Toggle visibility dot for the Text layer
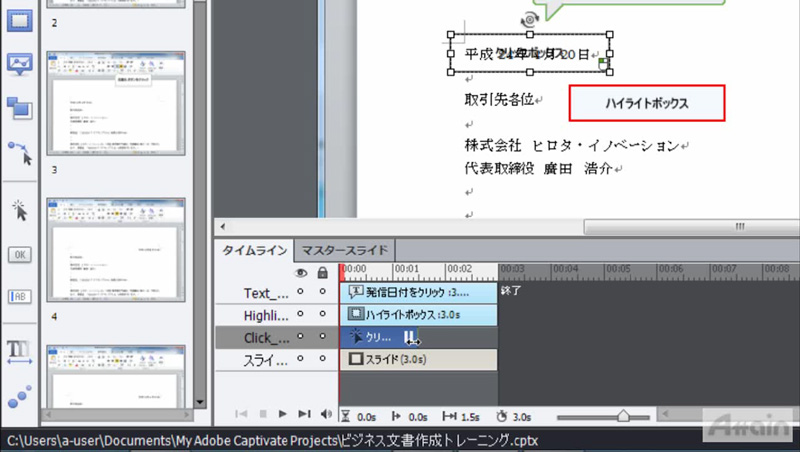This screenshot has height=452, width=800. tap(302, 293)
